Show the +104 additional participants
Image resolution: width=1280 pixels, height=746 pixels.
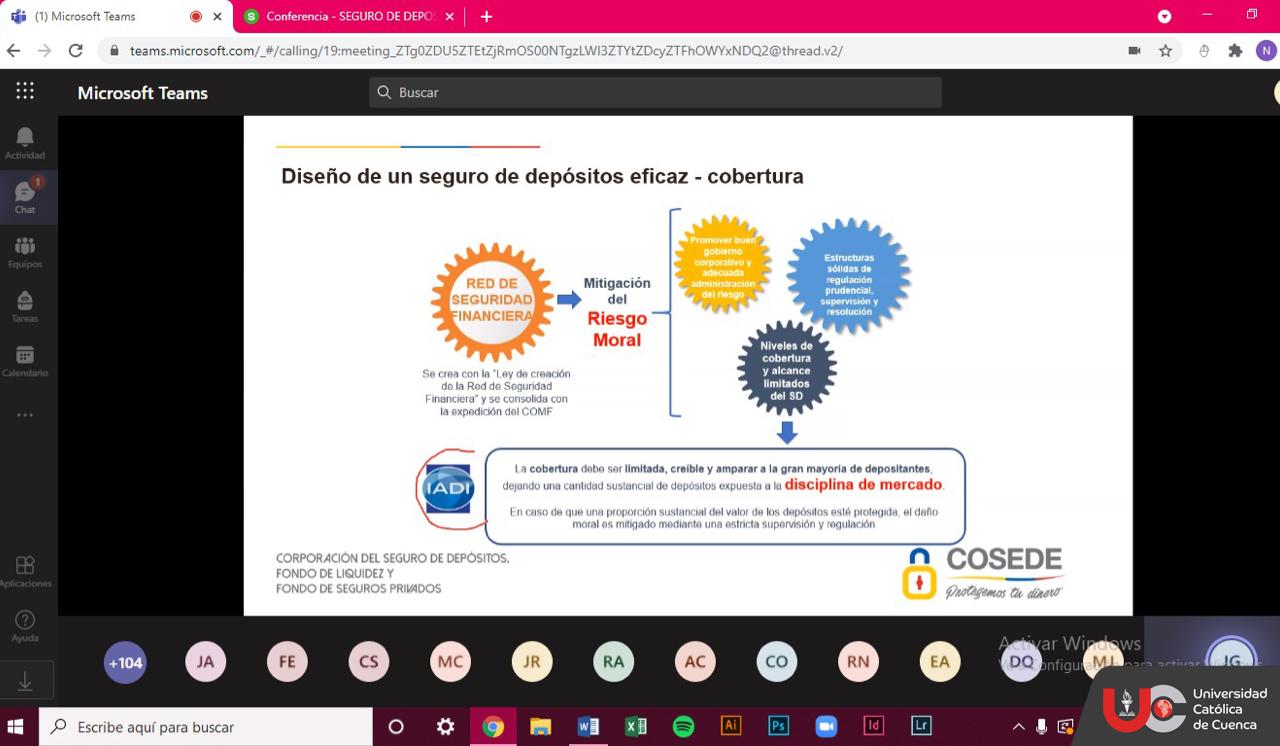[125, 662]
